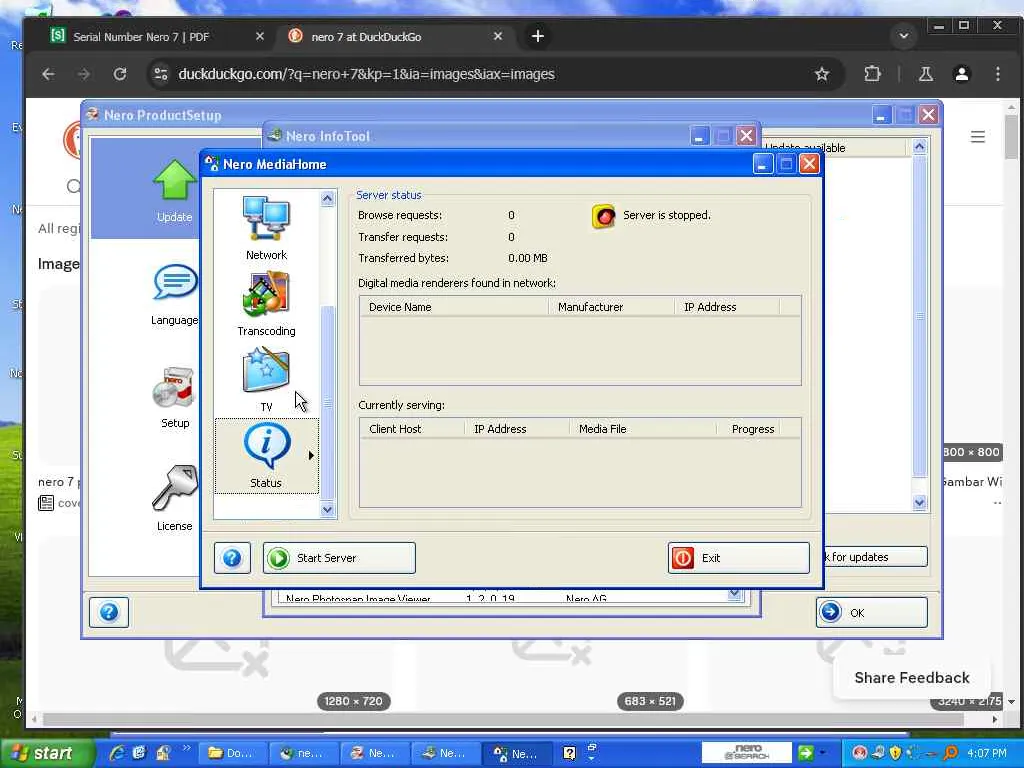Click the Media File column header
This screenshot has height=768, width=1024.
tap(643, 429)
